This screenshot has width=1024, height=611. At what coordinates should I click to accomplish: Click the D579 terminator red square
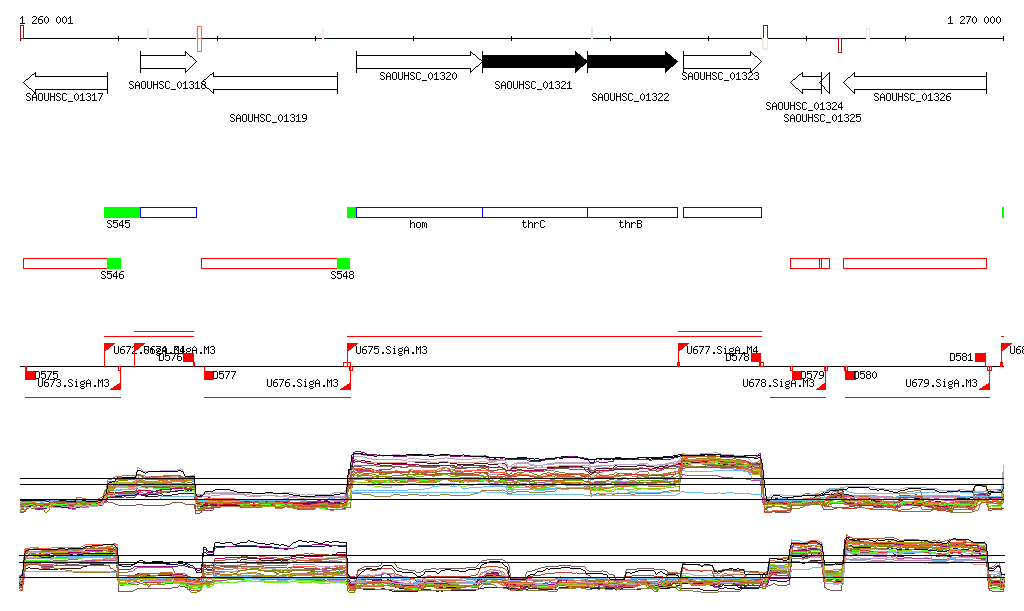(x=797, y=375)
